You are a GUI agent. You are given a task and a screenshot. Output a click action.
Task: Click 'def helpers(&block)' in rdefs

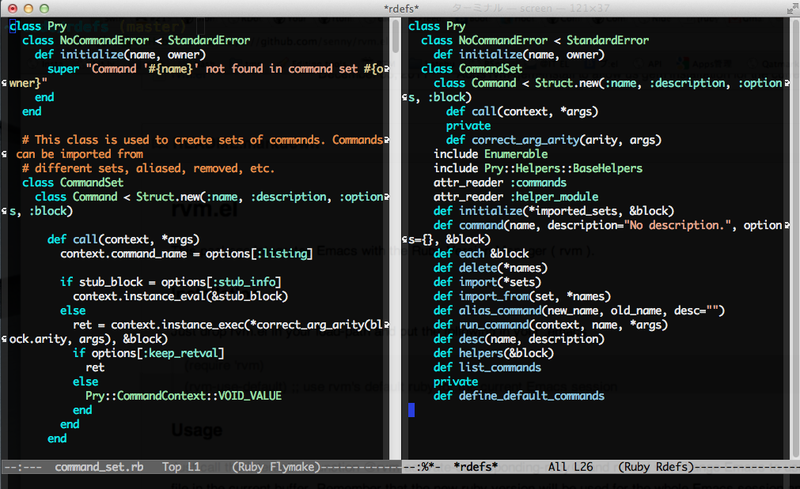point(493,353)
